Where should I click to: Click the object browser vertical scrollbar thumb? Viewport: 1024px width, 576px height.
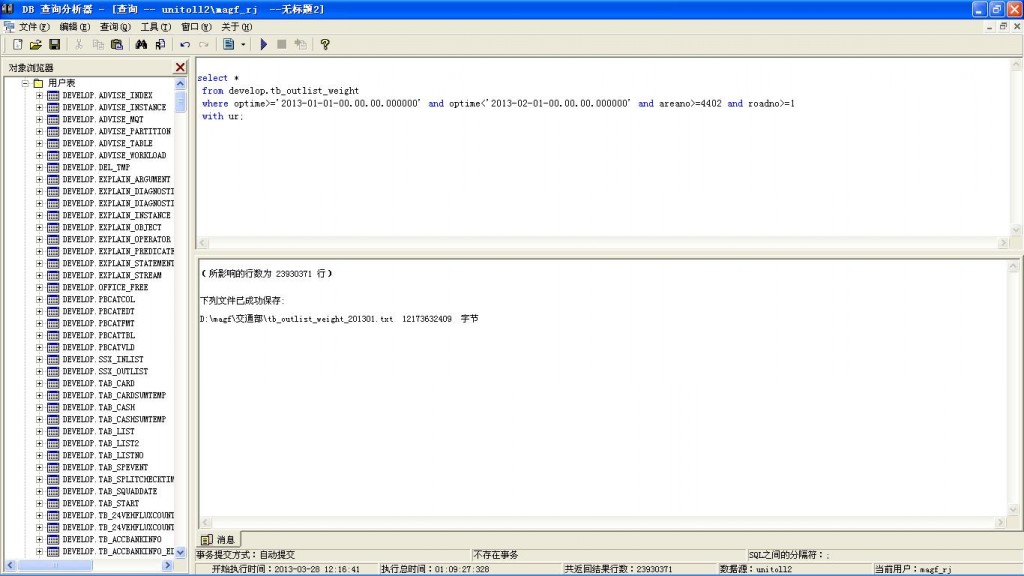pos(181,102)
